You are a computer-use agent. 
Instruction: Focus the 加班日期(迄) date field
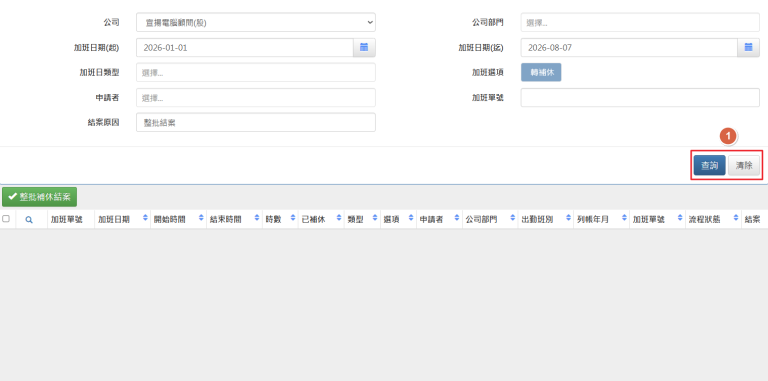click(629, 48)
